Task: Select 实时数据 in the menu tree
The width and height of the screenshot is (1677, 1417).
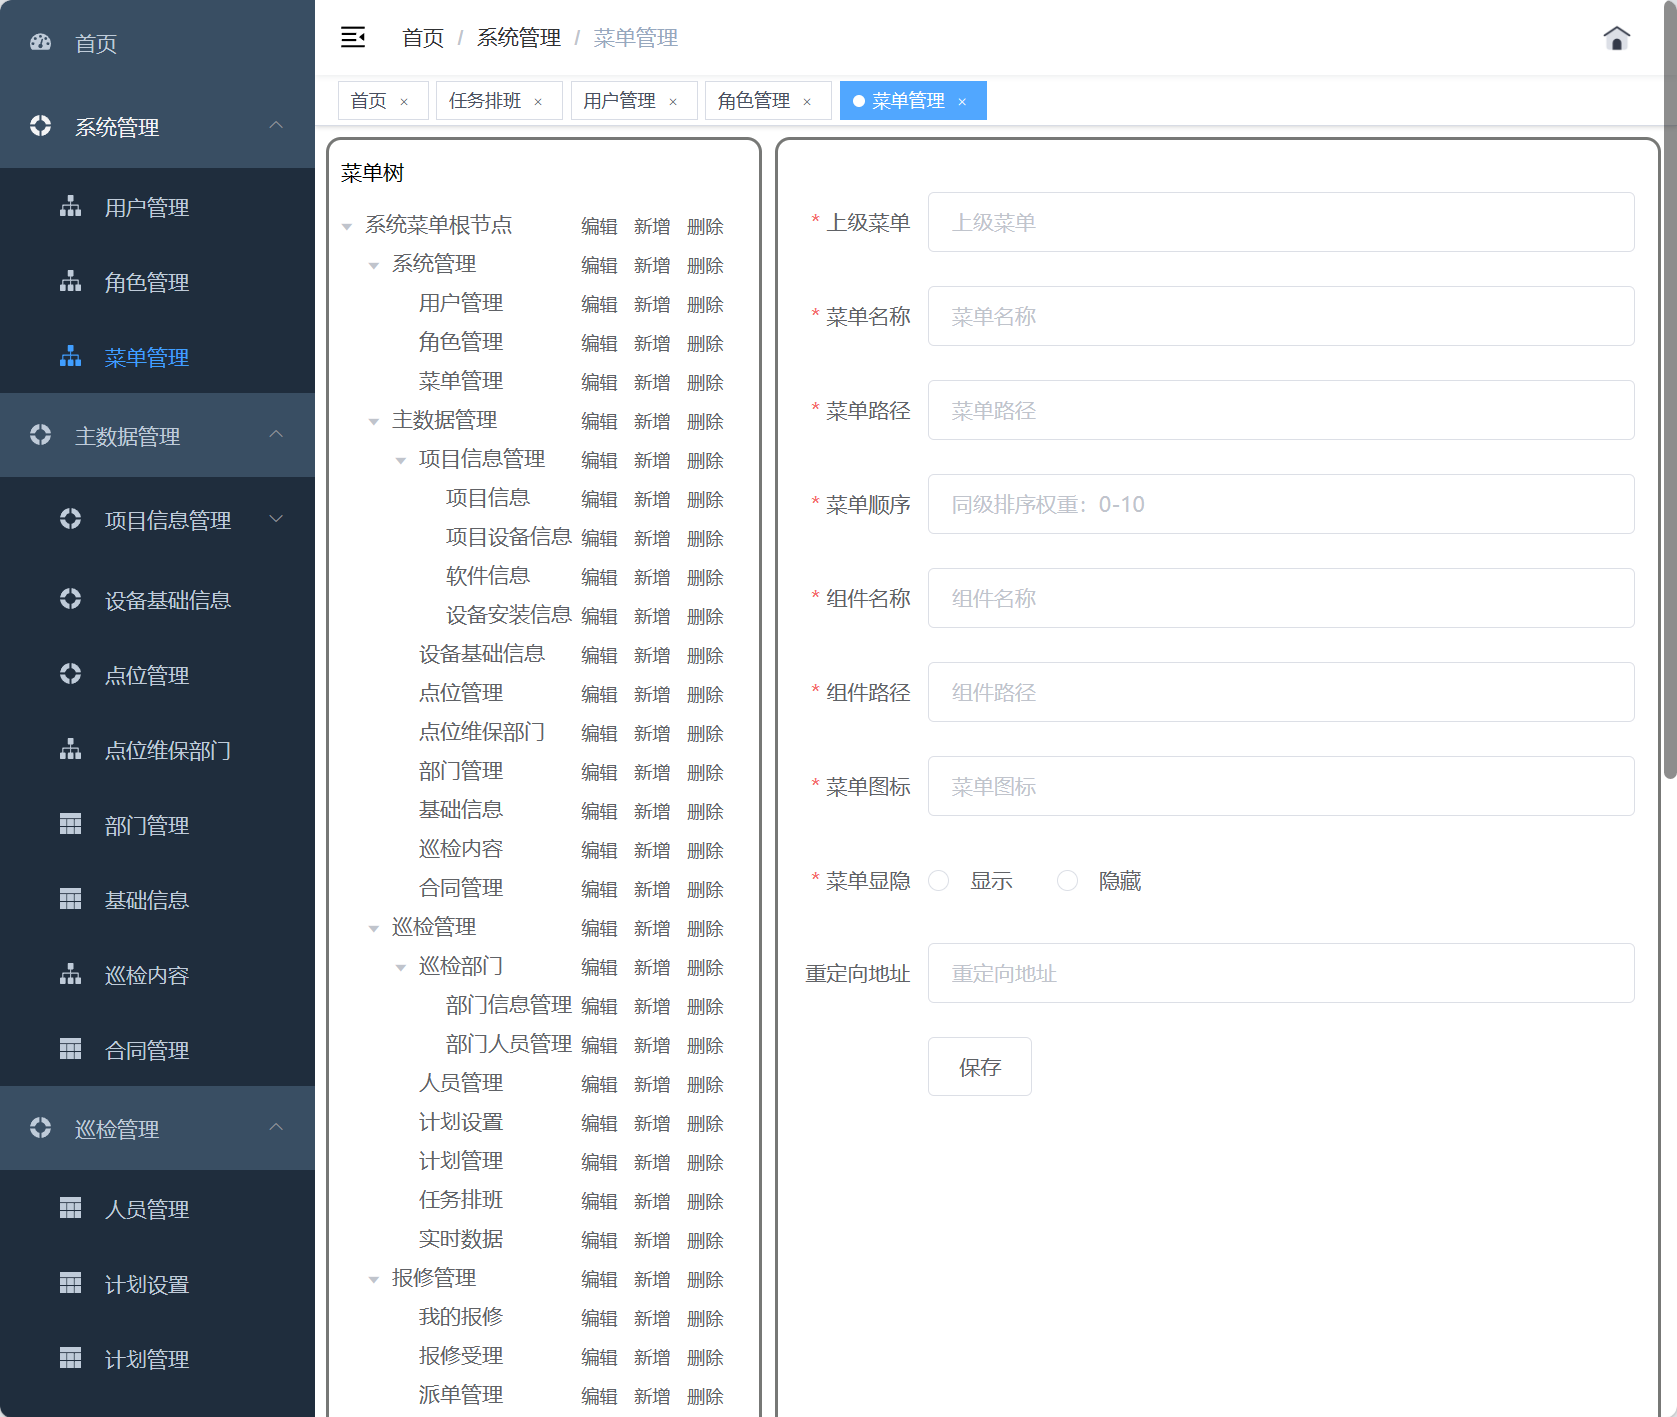Action: tap(461, 1239)
